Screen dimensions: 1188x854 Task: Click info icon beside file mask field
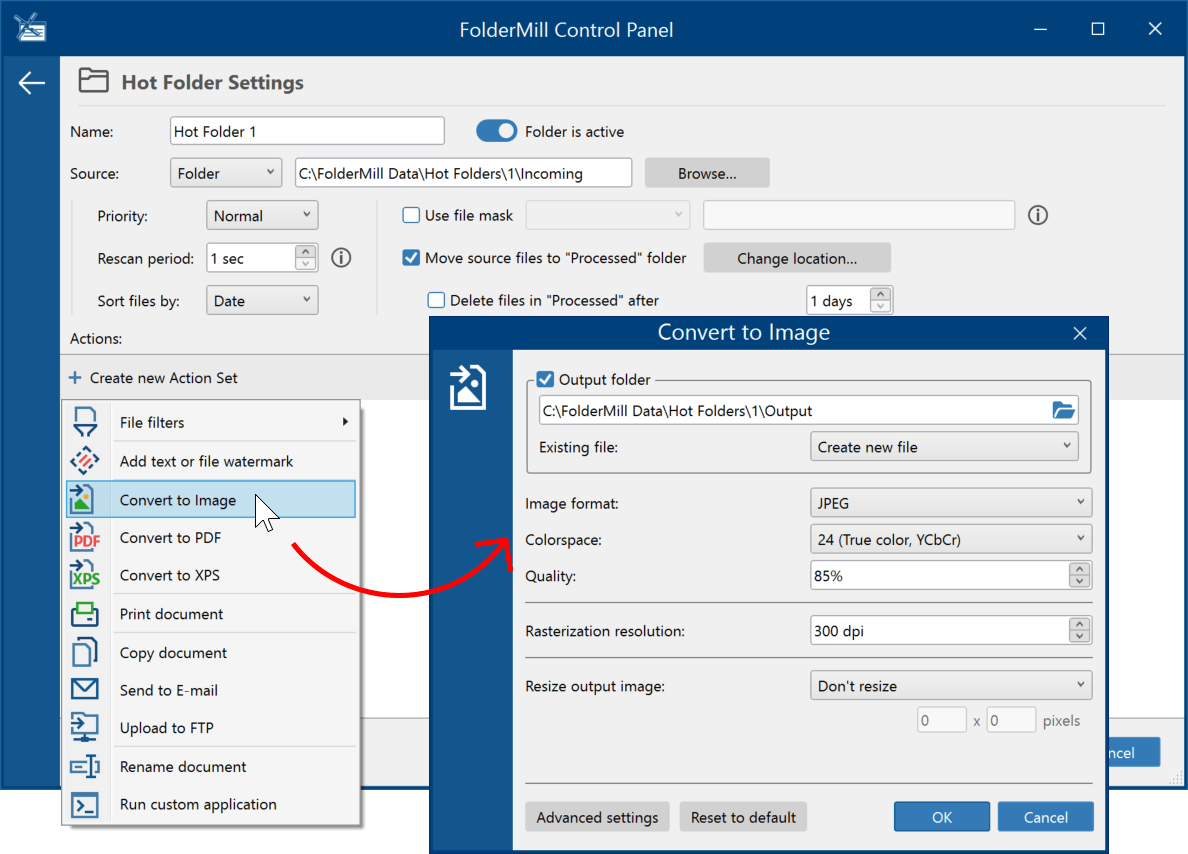[1037, 215]
